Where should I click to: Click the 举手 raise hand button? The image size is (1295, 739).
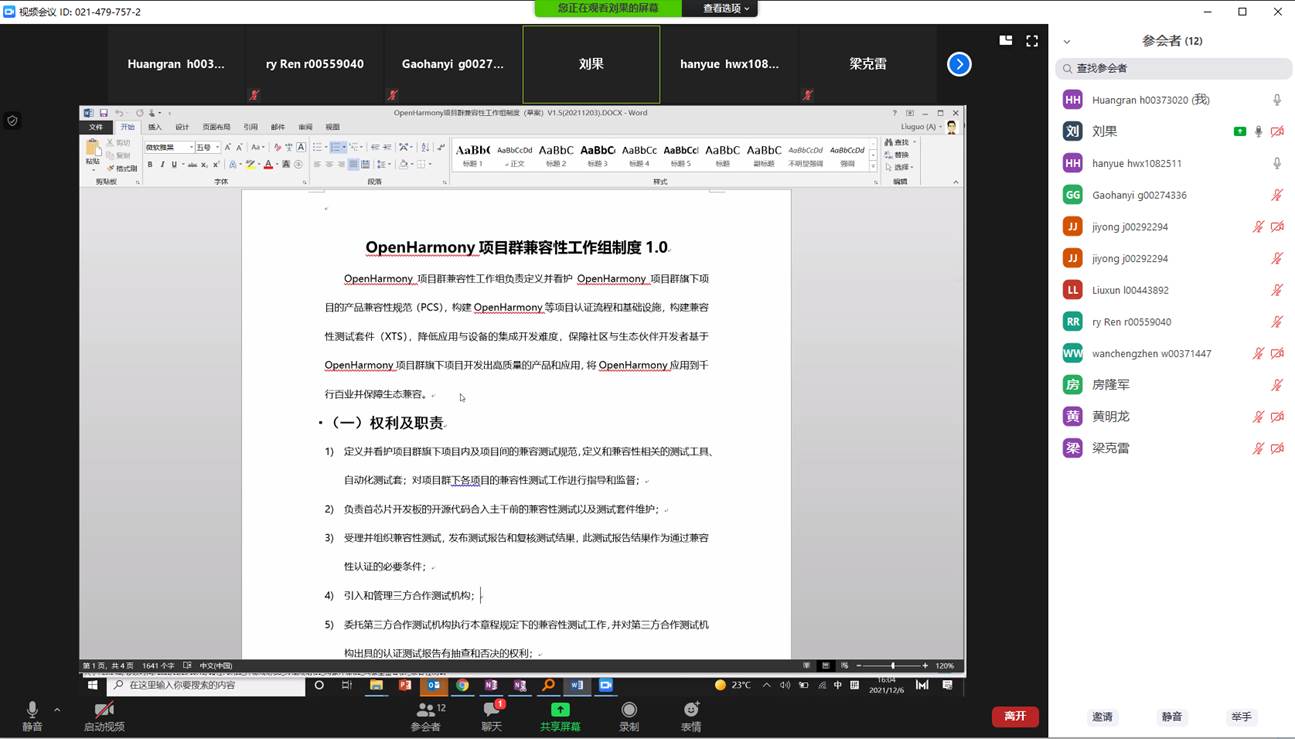coord(1241,717)
